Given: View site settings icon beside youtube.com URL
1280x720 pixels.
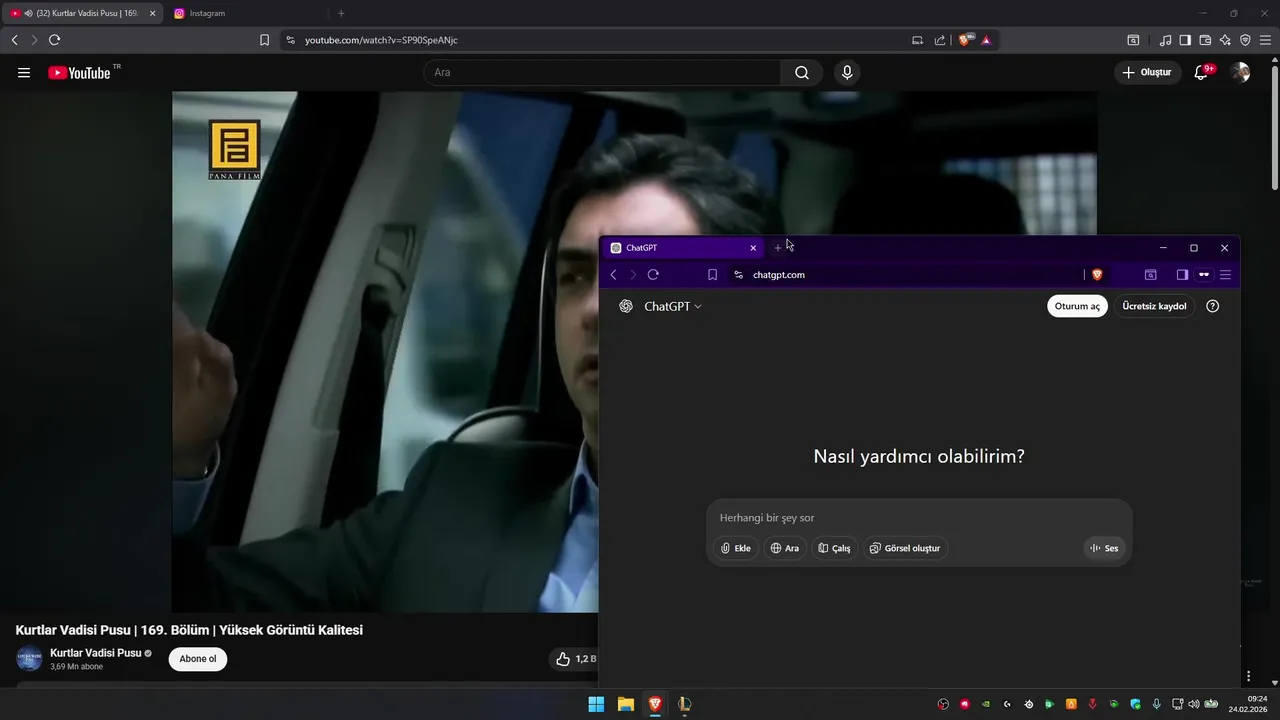Looking at the screenshot, I should click(290, 40).
